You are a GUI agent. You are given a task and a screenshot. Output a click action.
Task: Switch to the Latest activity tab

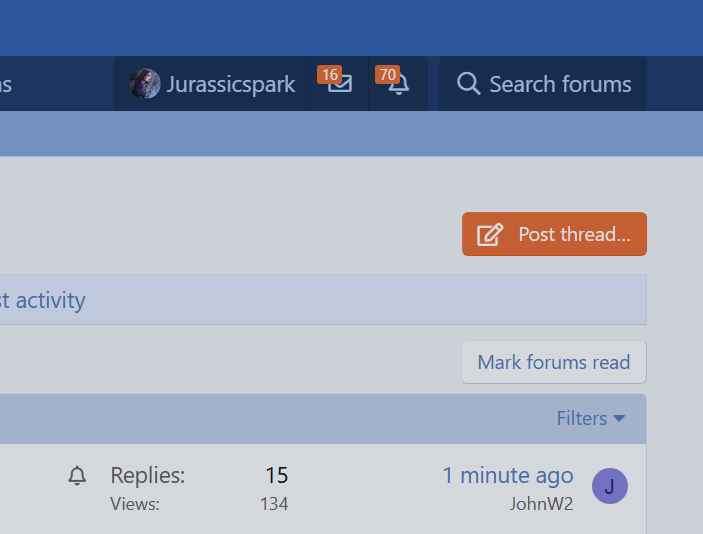click(x=43, y=300)
